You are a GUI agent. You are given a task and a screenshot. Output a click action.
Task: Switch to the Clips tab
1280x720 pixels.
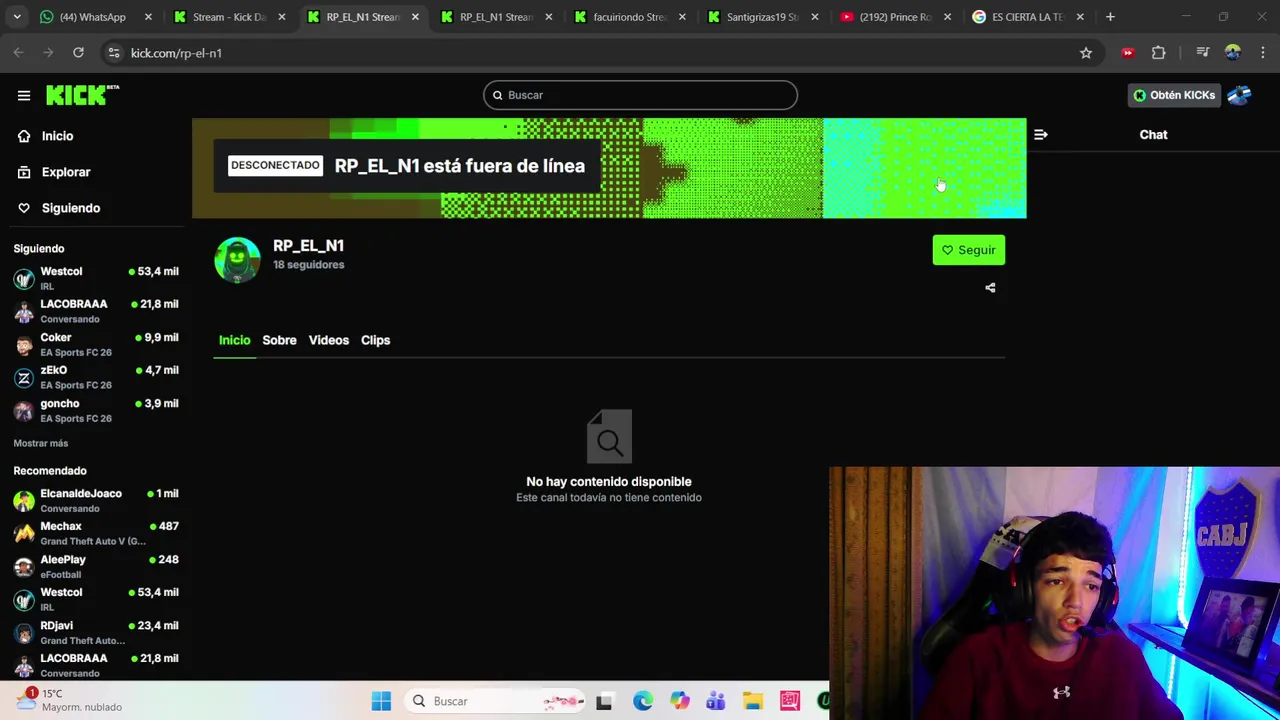click(x=375, y=340)
